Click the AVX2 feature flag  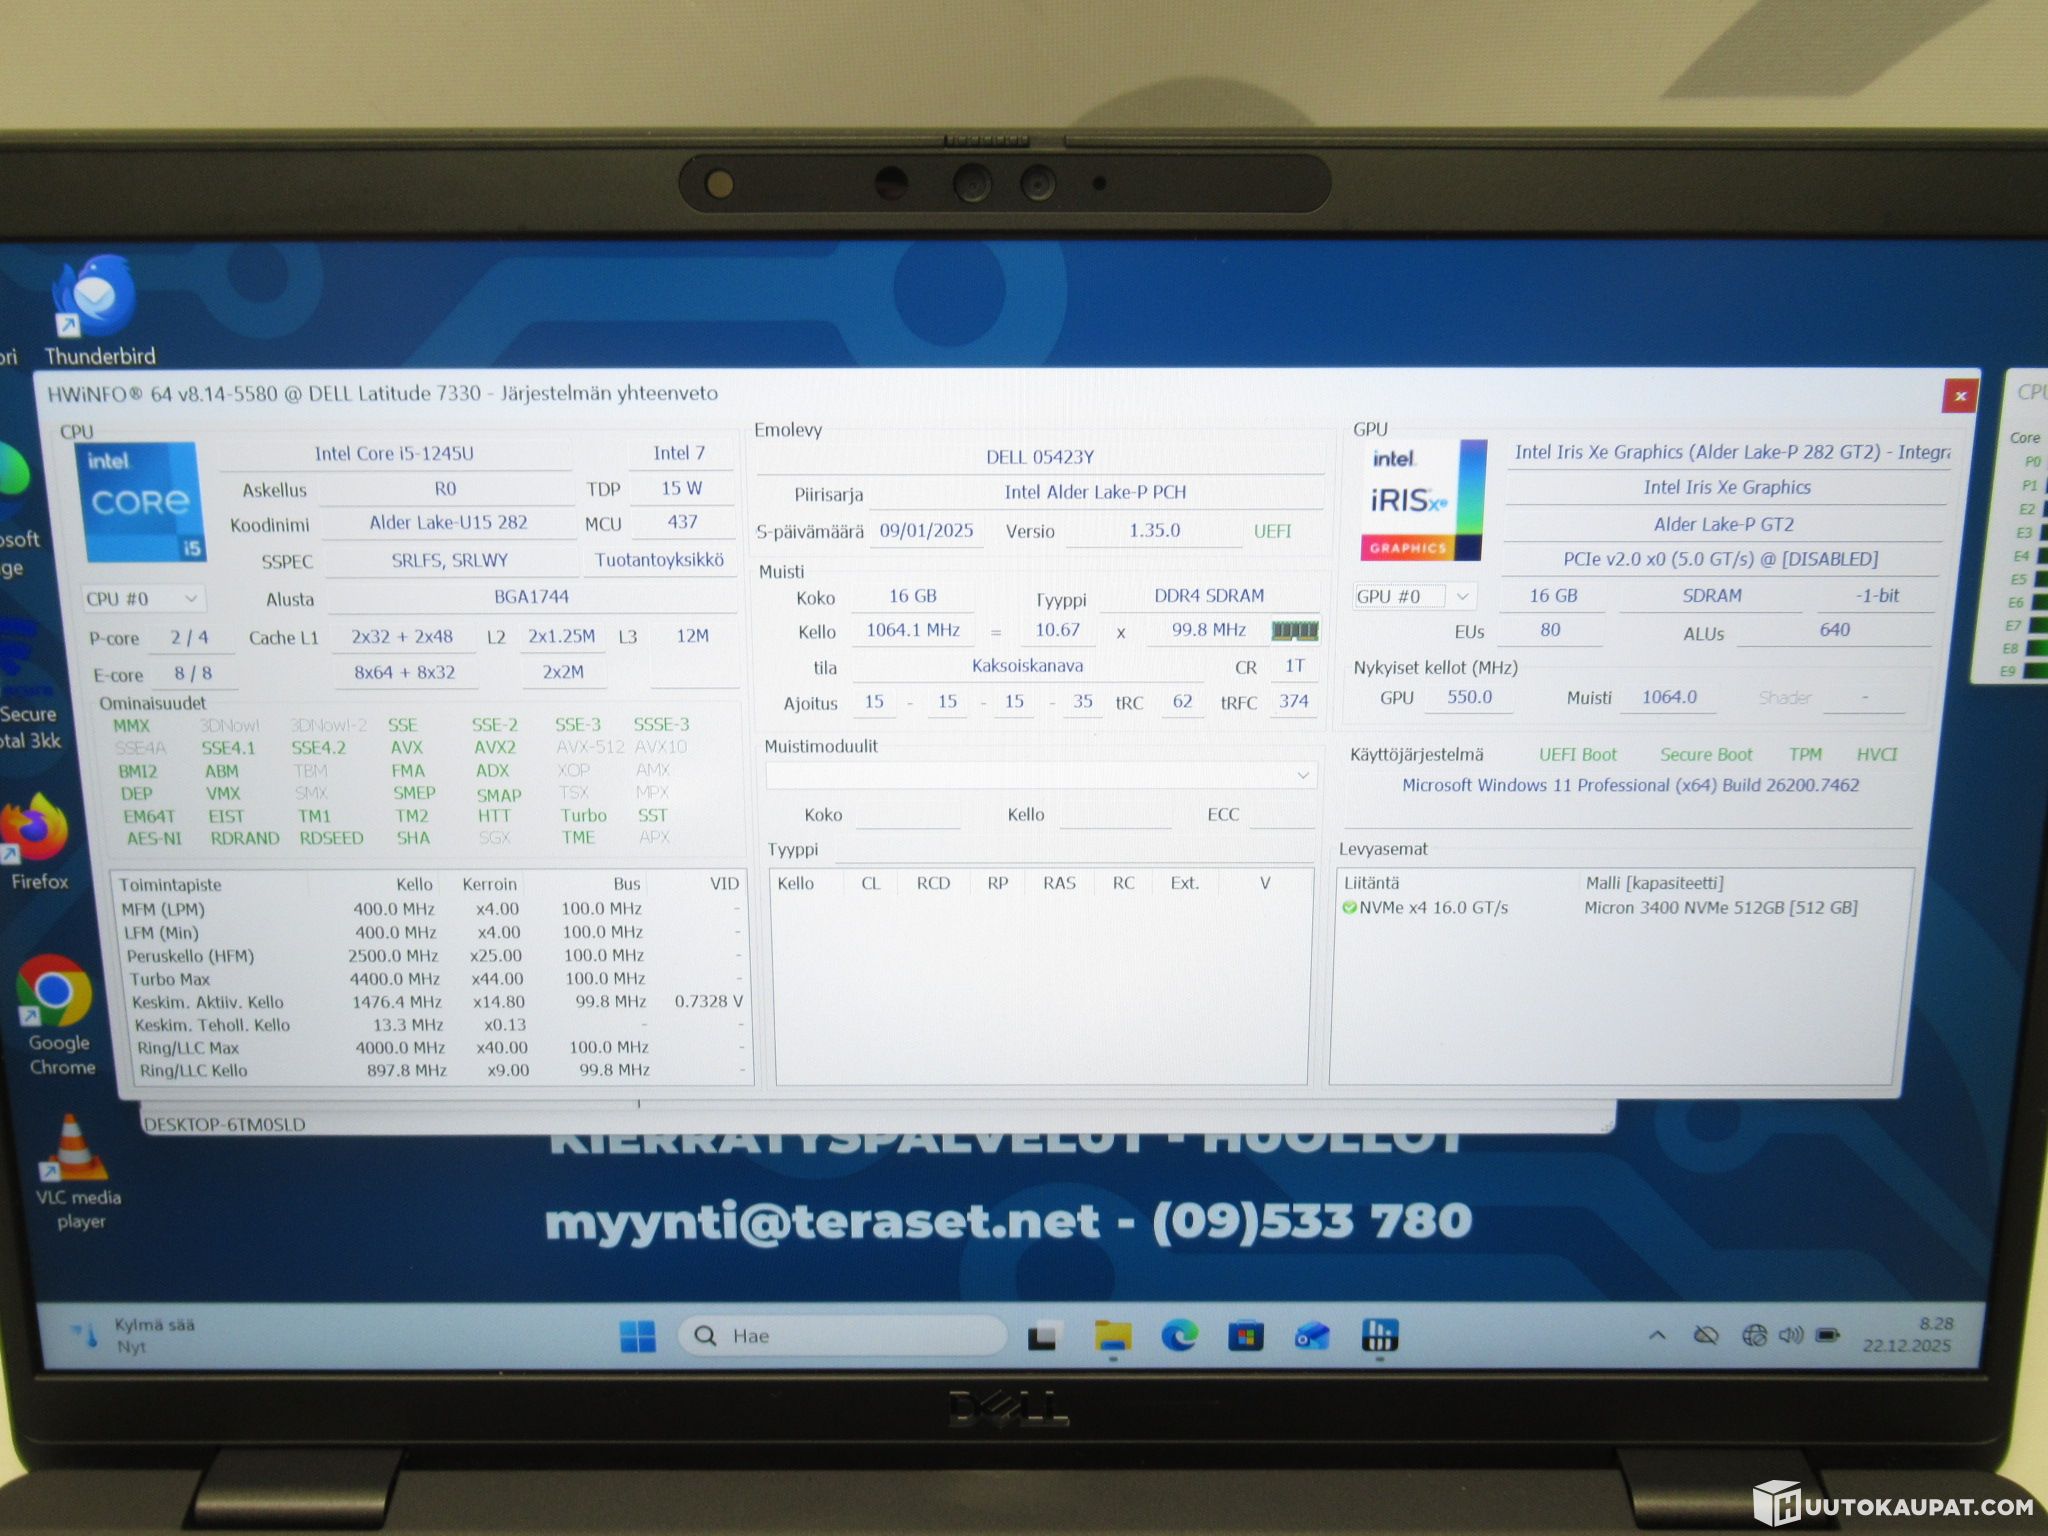[495, 748]
